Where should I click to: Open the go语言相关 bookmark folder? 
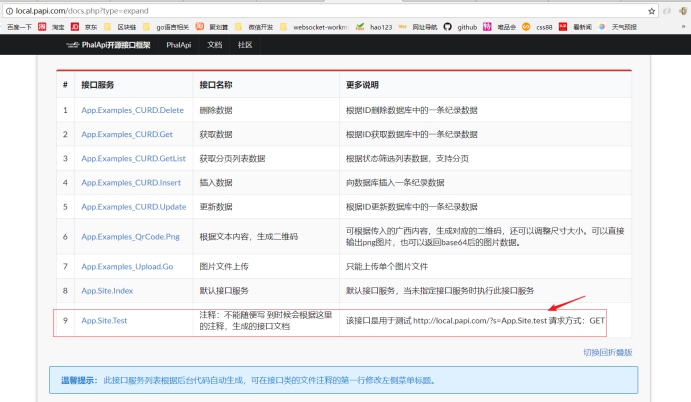point(166,27)
